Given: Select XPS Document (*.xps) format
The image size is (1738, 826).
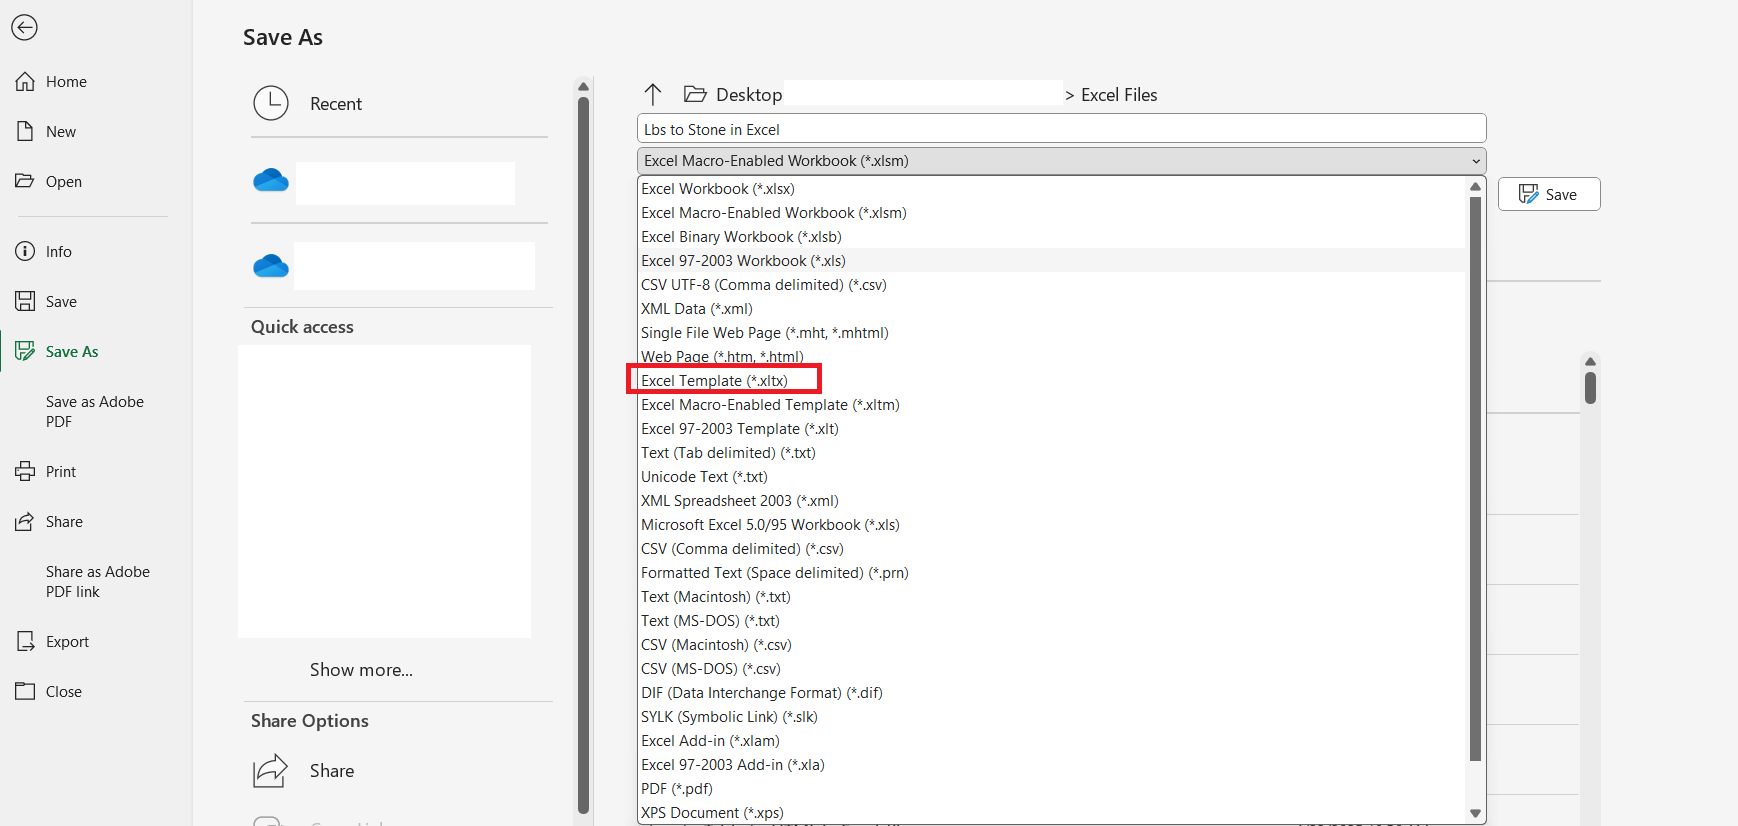Looking at the screenshot, I should [1052, 813].
